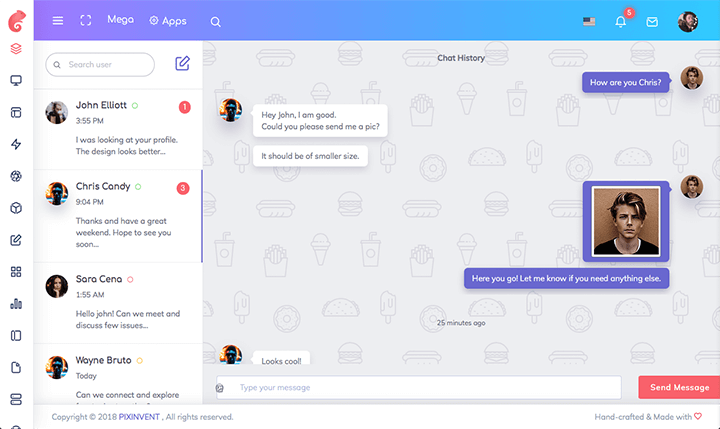Image resolution: width=720 pixels, height=429 pixels.
Task: Click the red chameleon app logo
Action: [x=17, y=21]
